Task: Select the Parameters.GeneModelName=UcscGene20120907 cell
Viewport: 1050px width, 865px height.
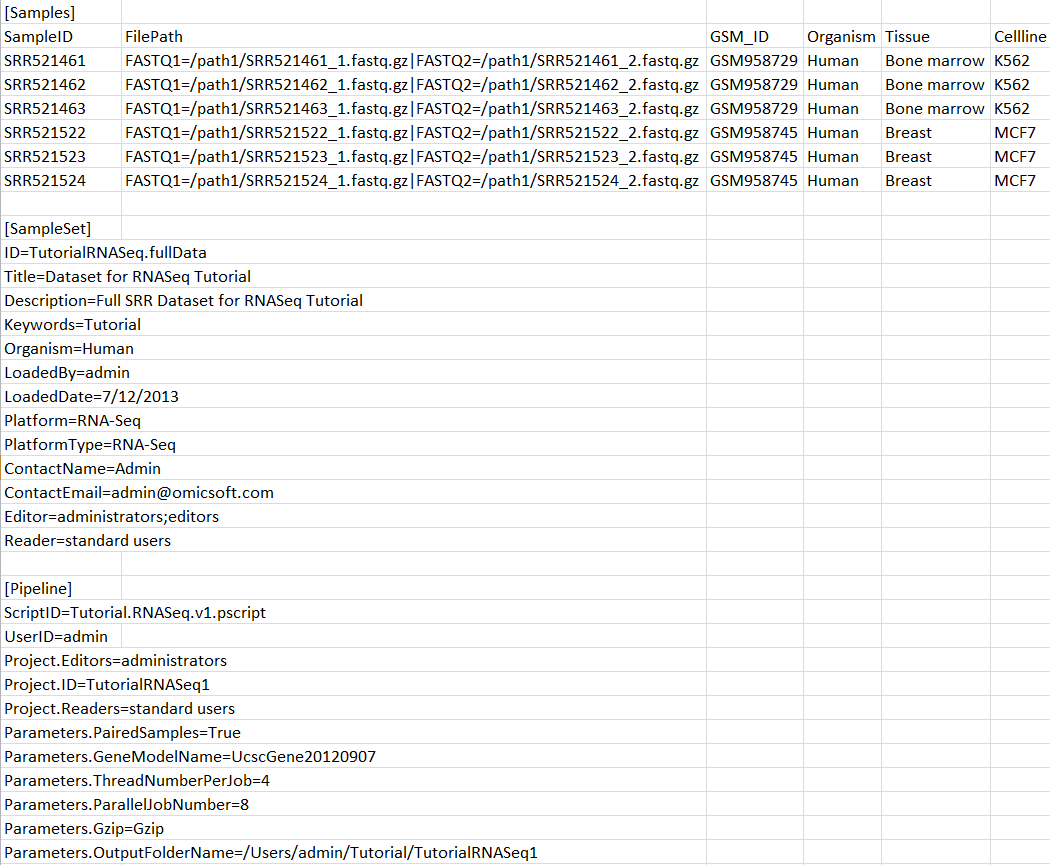Action: pyautogui.click(x=190, y=757)
